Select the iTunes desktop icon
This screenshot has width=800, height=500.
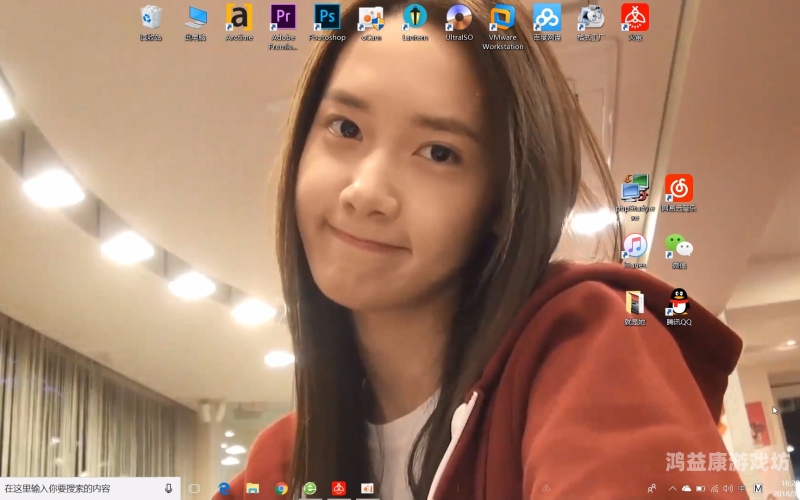635,251
